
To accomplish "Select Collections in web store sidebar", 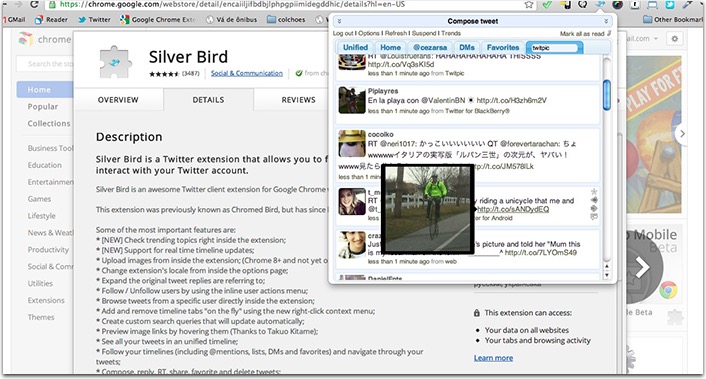I will pos(49,123).
